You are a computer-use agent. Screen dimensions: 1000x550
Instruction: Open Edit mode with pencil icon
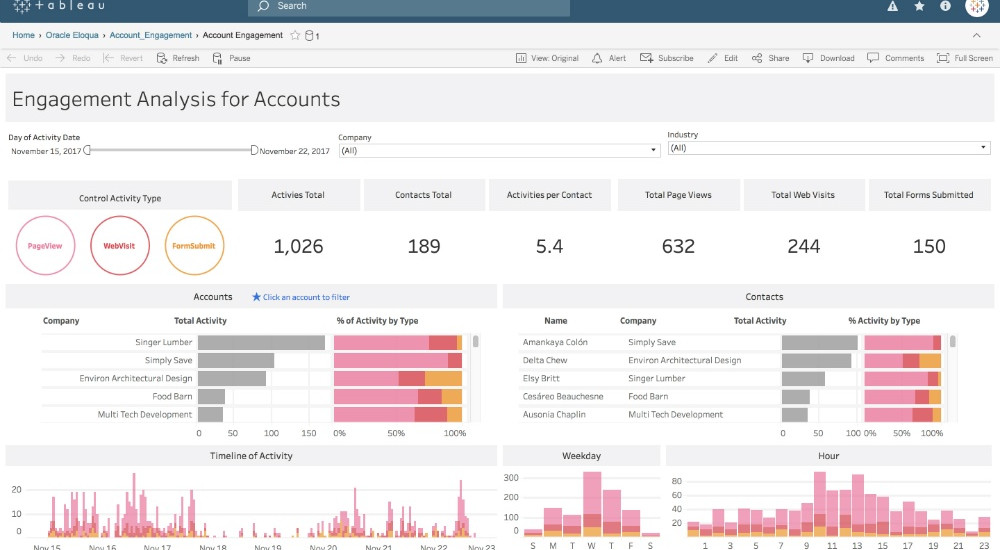(713, 58)
